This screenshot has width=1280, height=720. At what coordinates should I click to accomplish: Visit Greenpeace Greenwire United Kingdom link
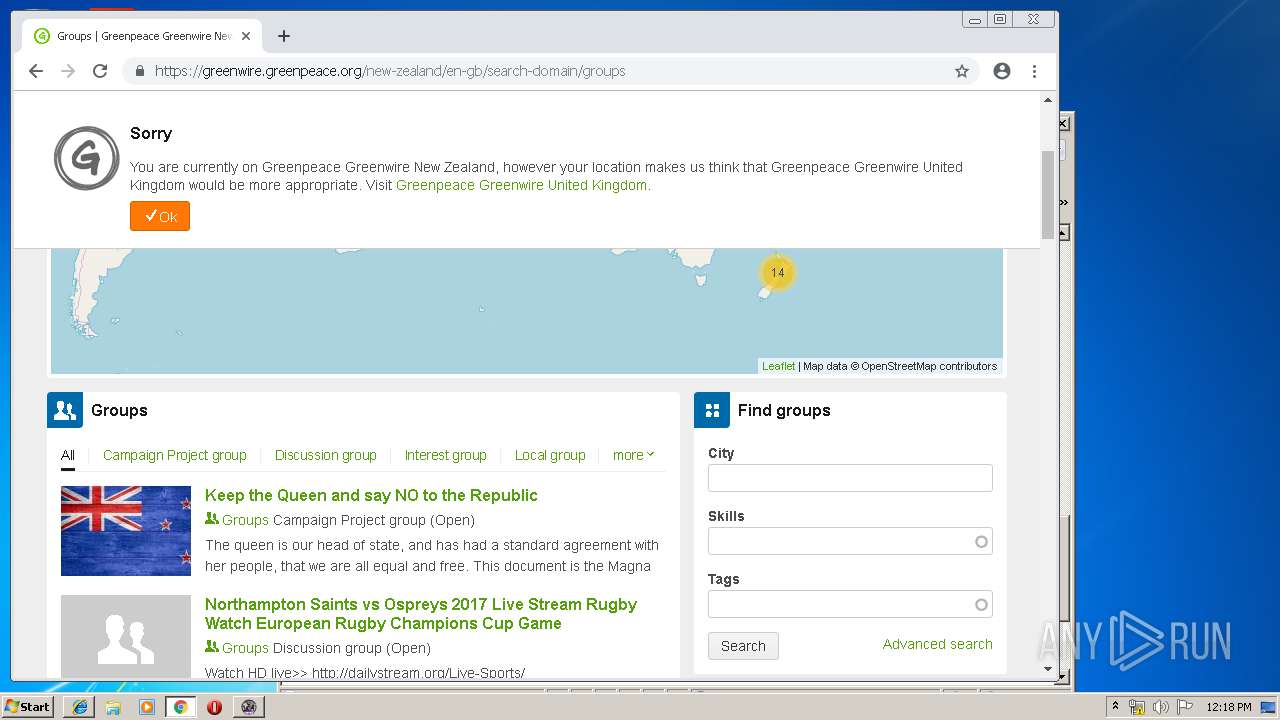click(x=521, y=185)
